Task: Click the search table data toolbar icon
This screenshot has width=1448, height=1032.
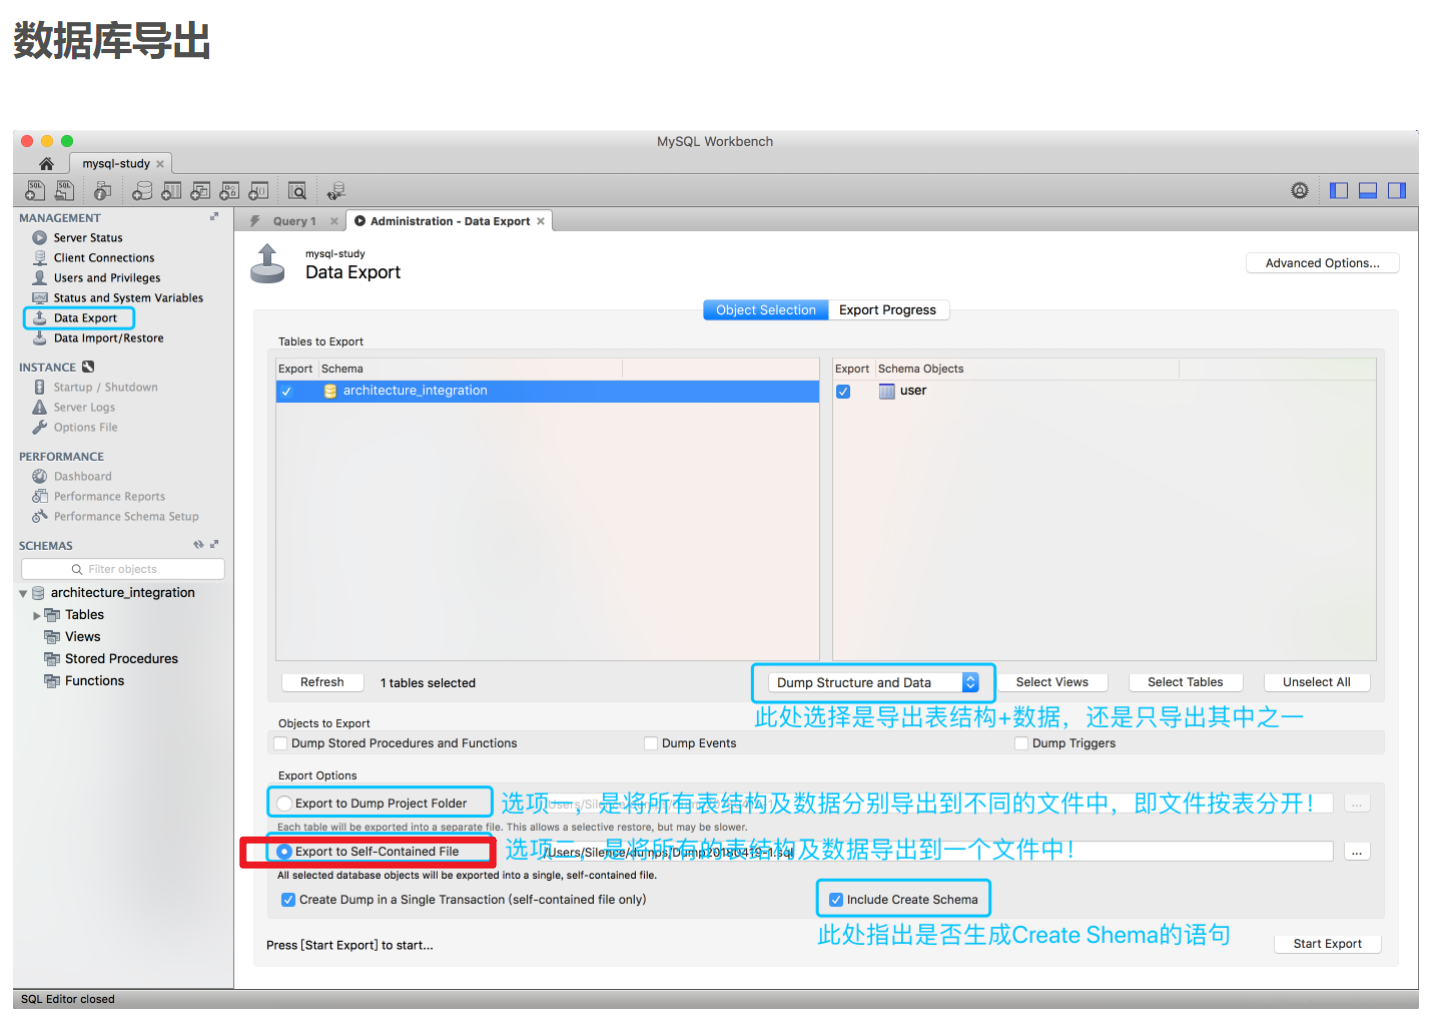Action: 297,190
